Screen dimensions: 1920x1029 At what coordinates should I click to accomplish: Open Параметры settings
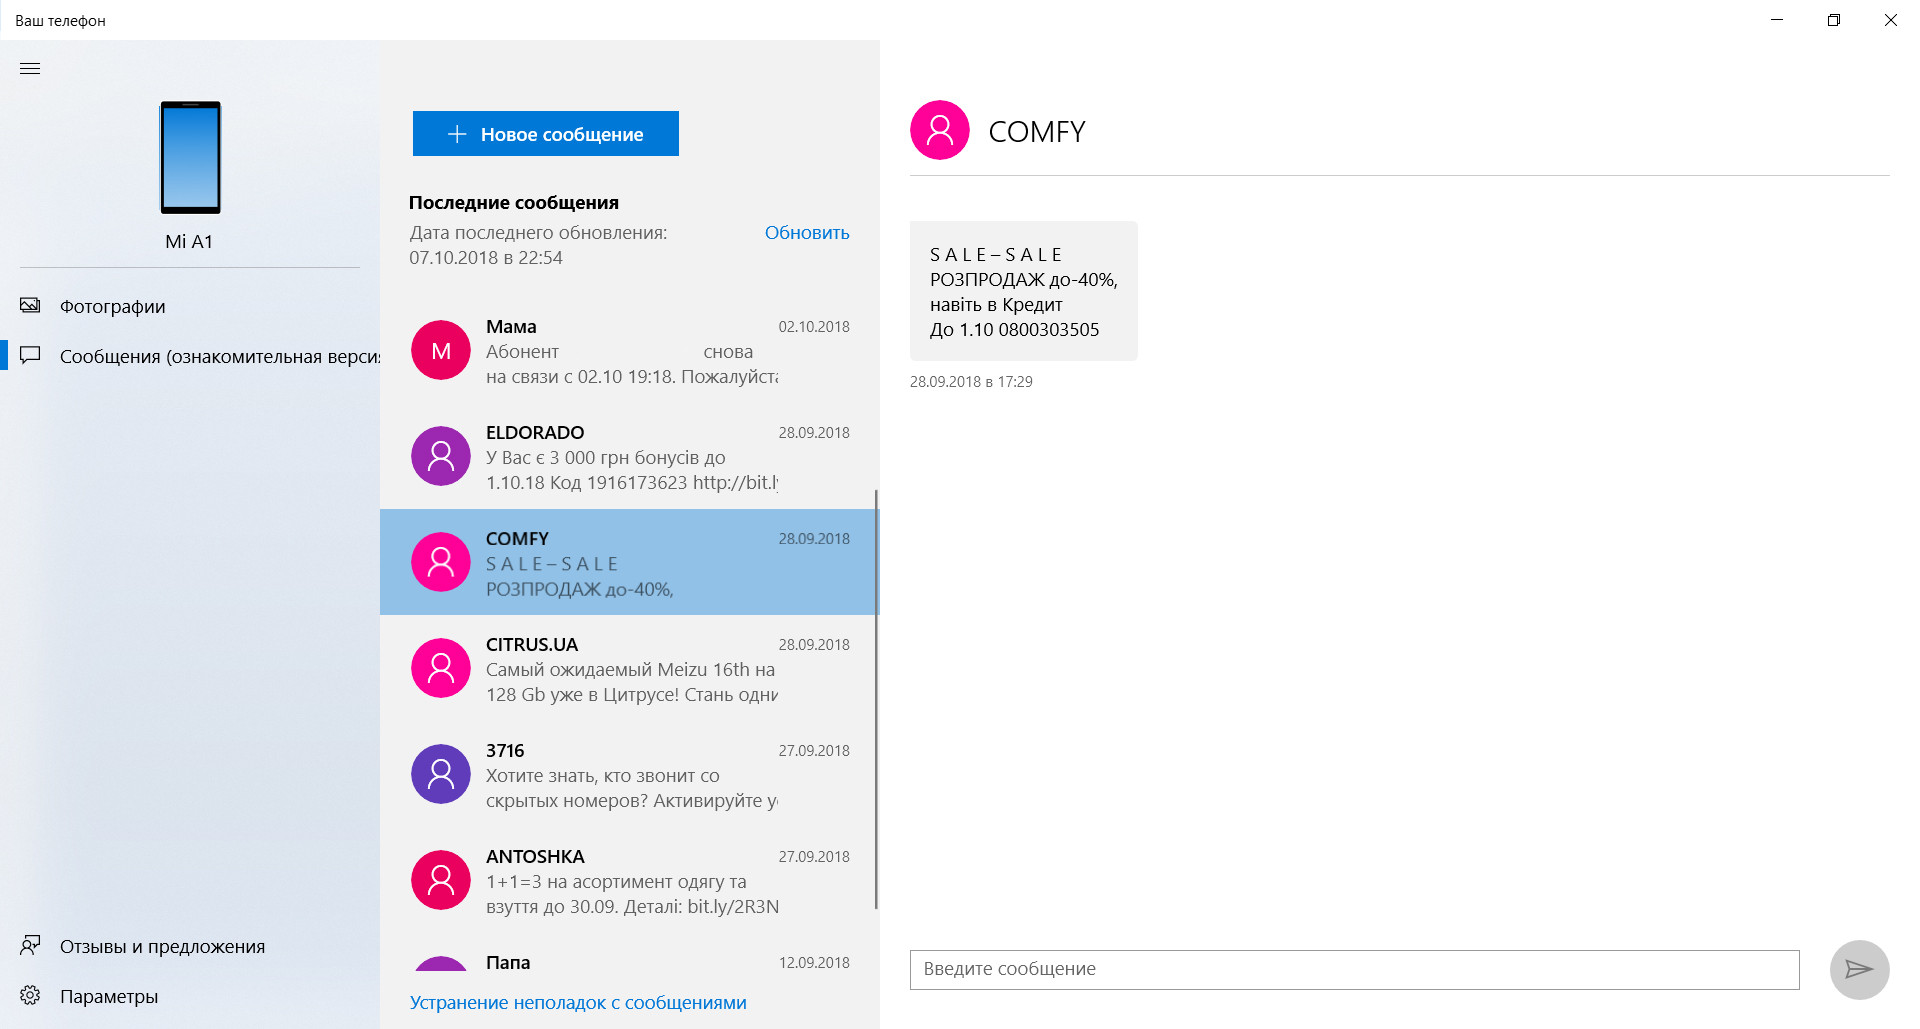(x=109, y=996)
